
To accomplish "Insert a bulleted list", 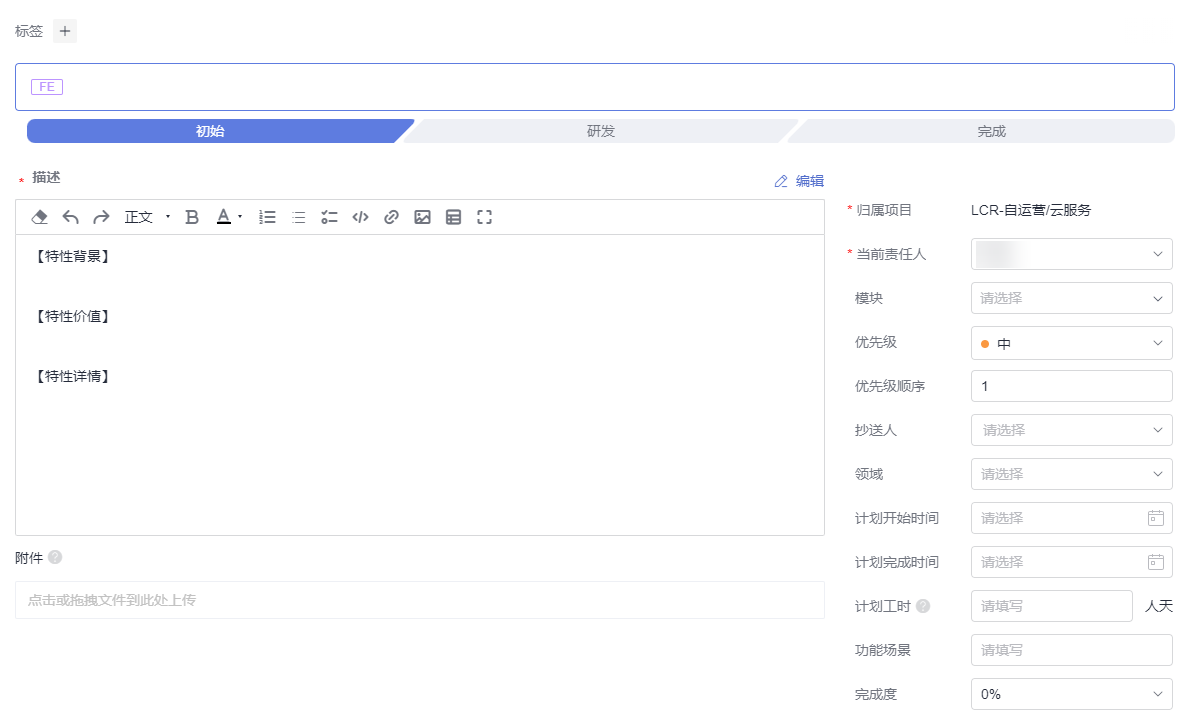I will click(x=298, y=217).
